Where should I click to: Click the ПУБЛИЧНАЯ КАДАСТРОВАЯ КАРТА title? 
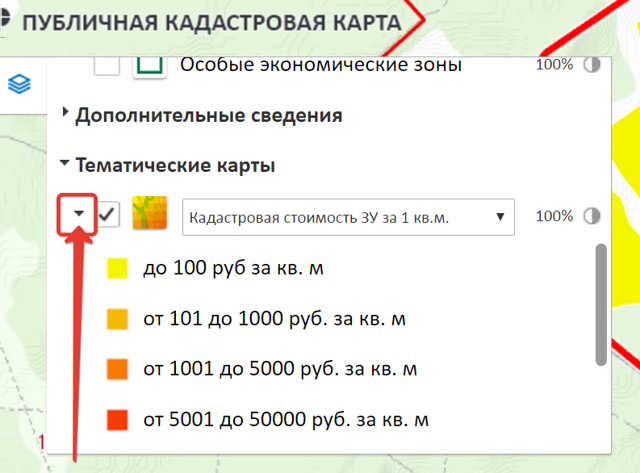pyautogui.click(x=212, y=23)
